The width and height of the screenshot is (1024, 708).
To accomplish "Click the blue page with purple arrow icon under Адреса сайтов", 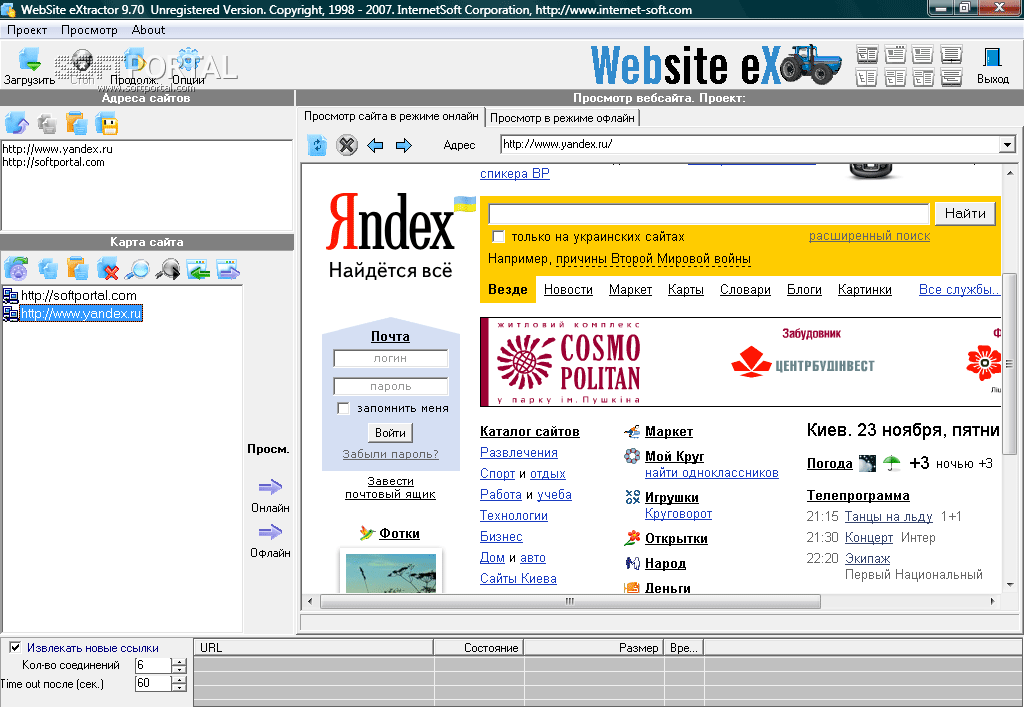I will pyautogui.click(x=16, y=123).
